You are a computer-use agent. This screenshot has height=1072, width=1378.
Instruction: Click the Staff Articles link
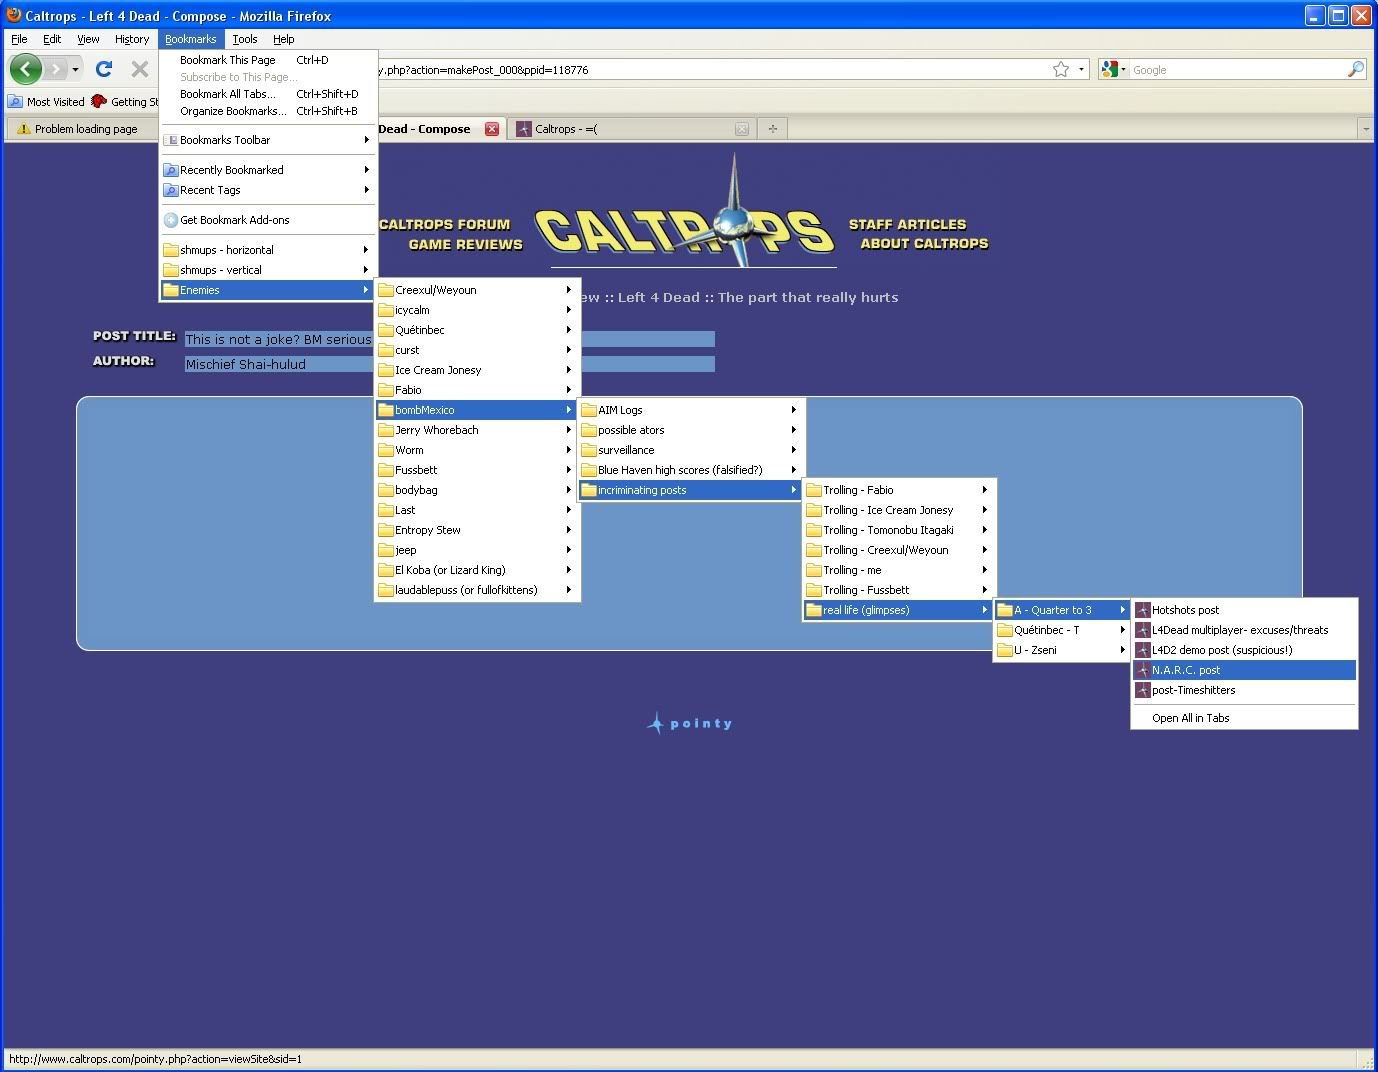coord(907,225)
